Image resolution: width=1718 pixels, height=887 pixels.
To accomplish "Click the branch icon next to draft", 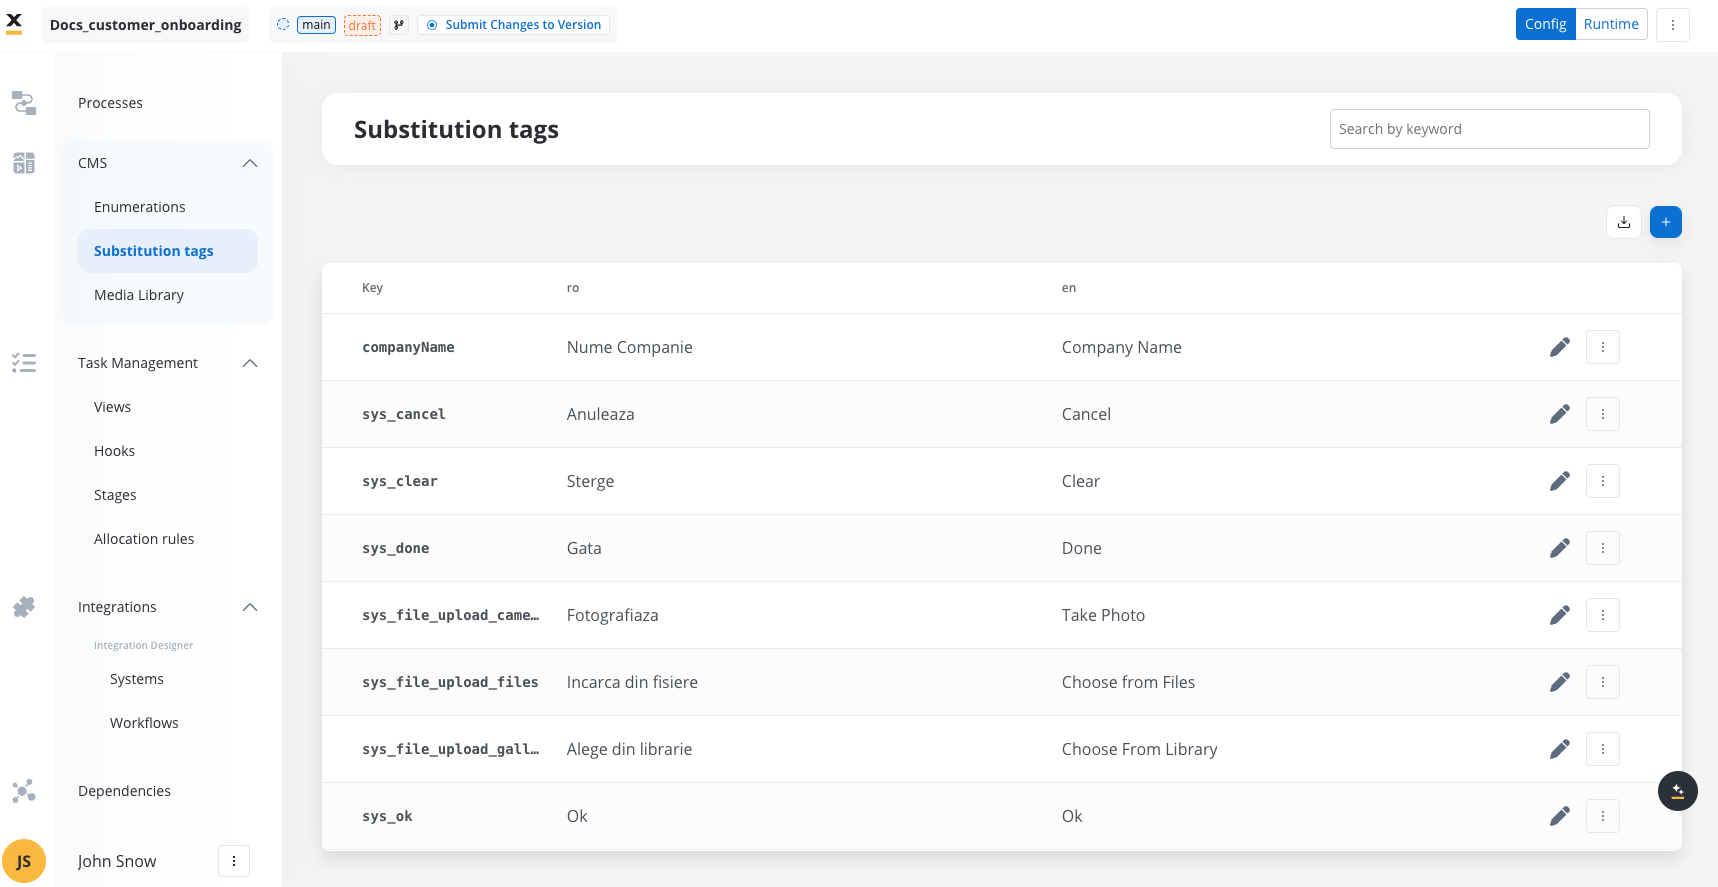I will 399,25.
